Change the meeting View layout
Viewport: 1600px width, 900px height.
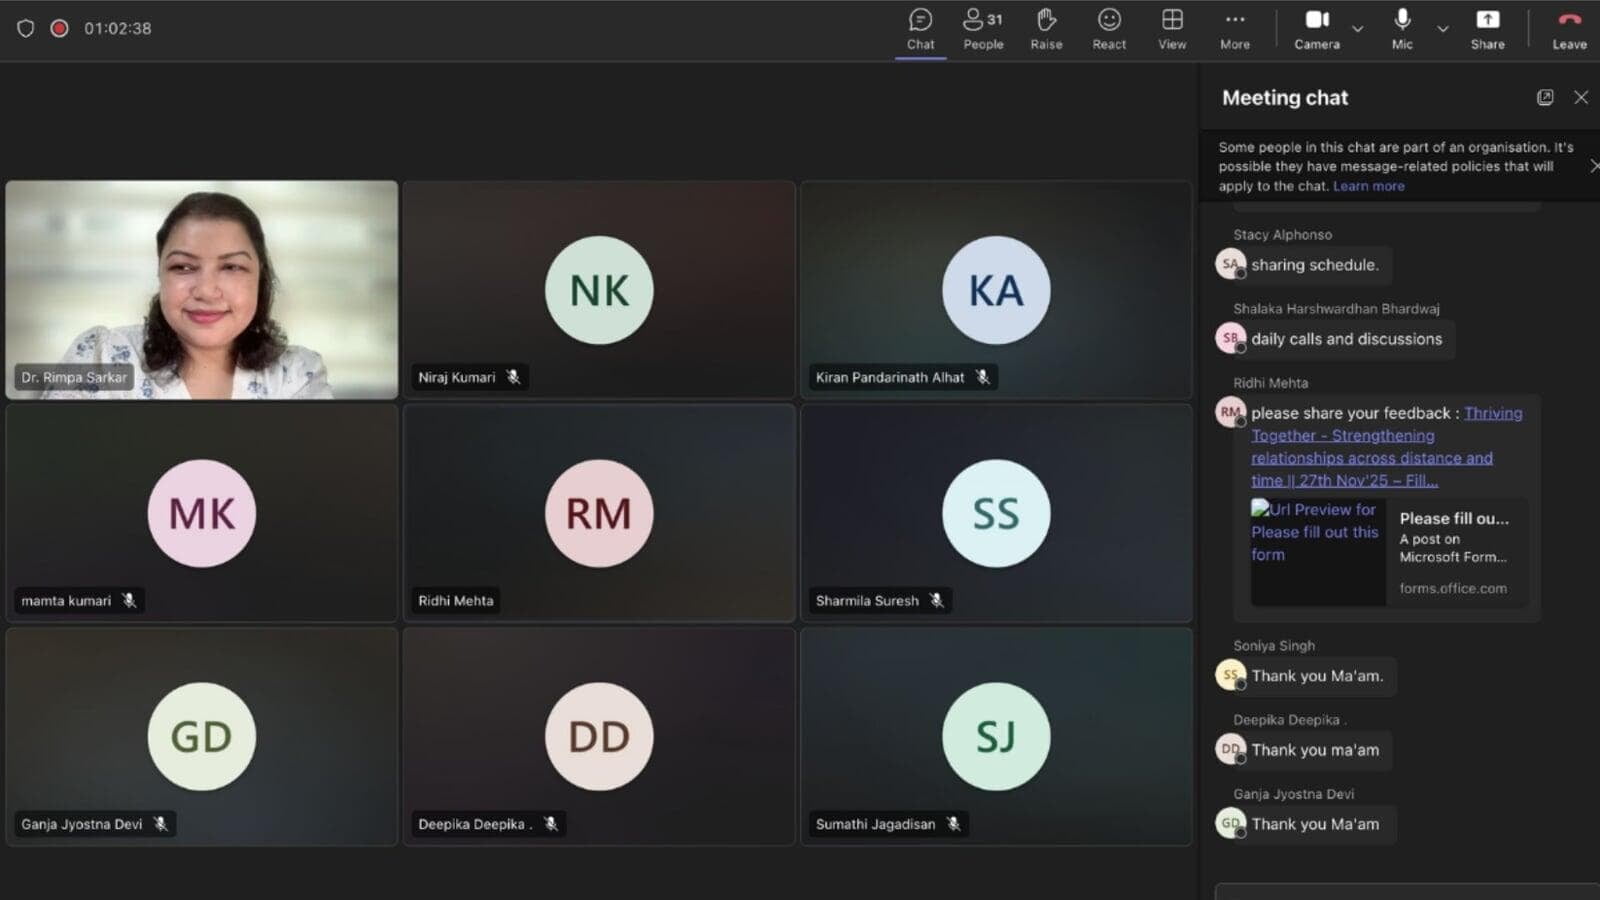tap(1172, 29)
